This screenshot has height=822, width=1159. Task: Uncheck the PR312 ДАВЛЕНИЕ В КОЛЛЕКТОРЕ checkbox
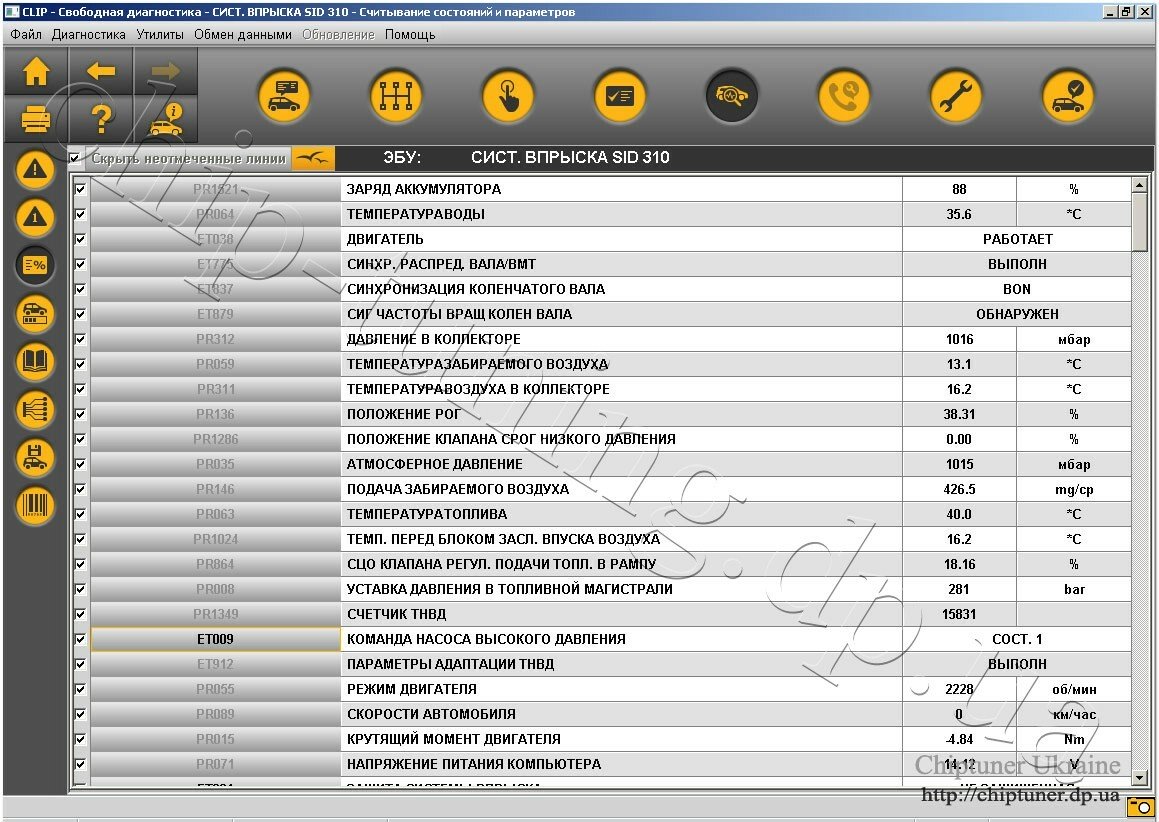coord(80,339)
